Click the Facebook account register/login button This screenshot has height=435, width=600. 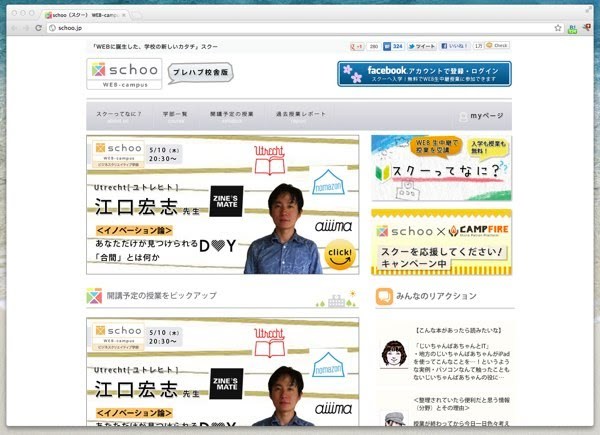pos(424,74)
